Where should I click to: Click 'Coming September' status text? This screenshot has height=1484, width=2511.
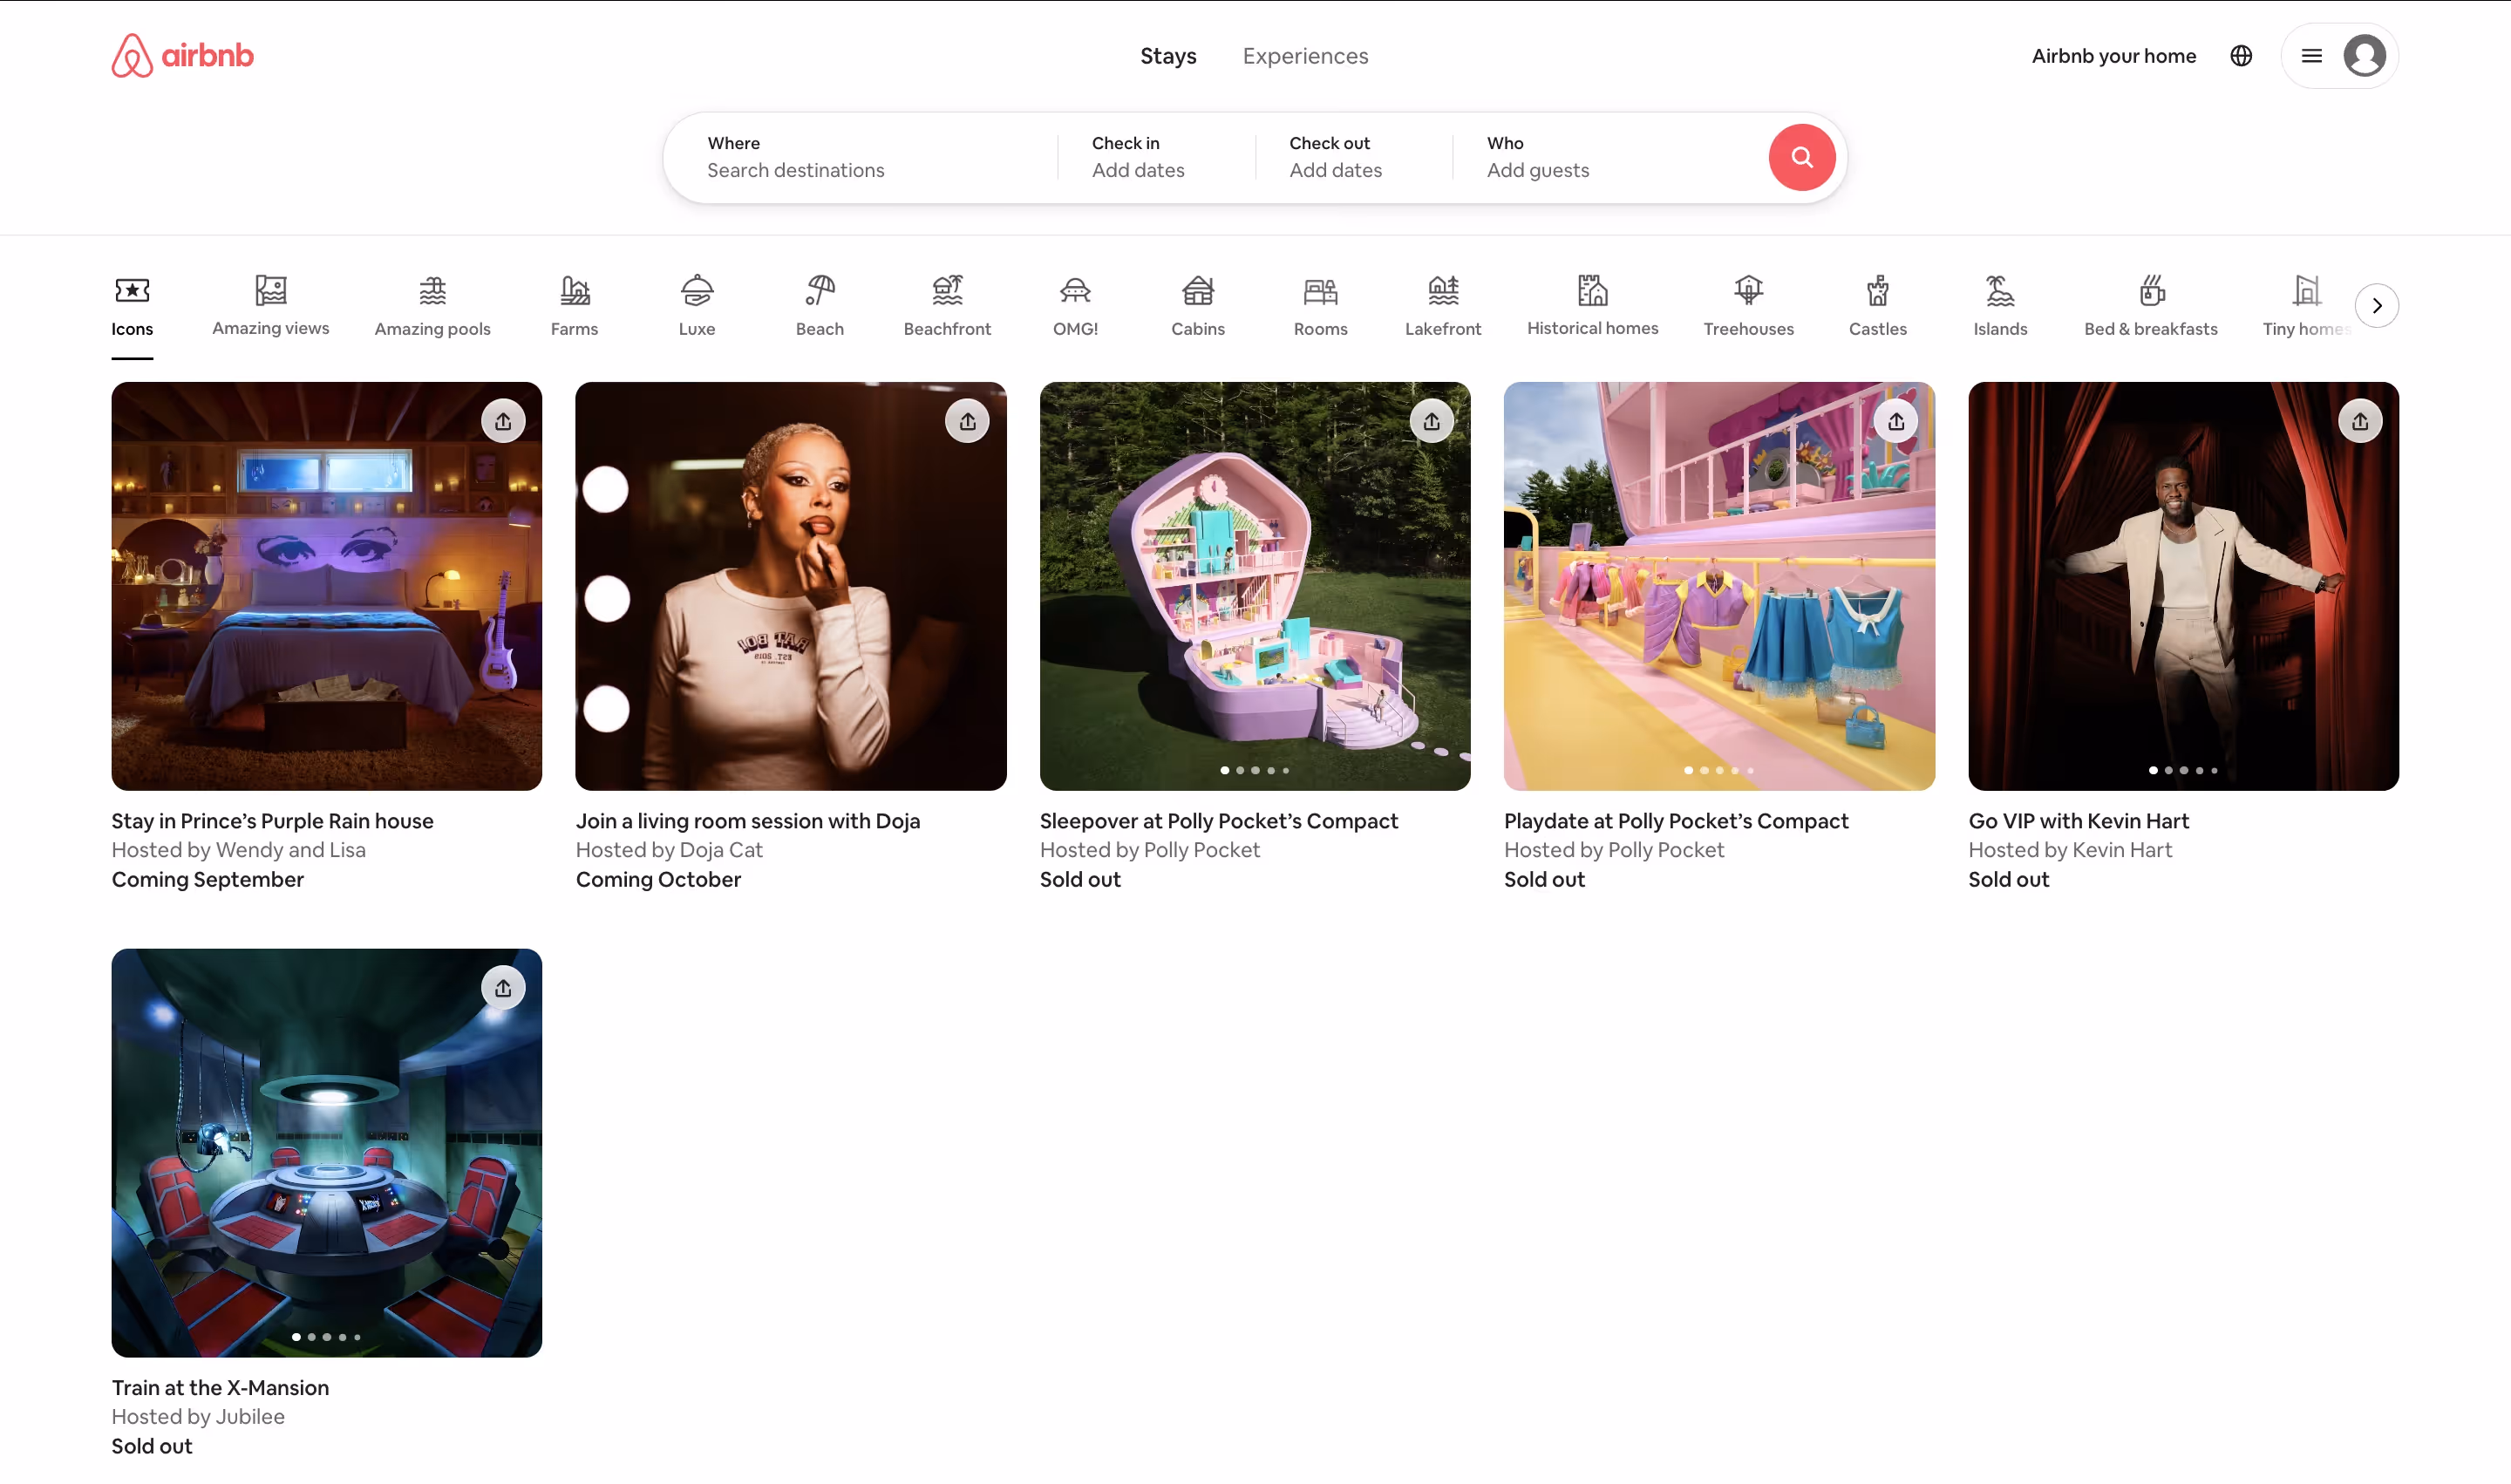point(207,879)
